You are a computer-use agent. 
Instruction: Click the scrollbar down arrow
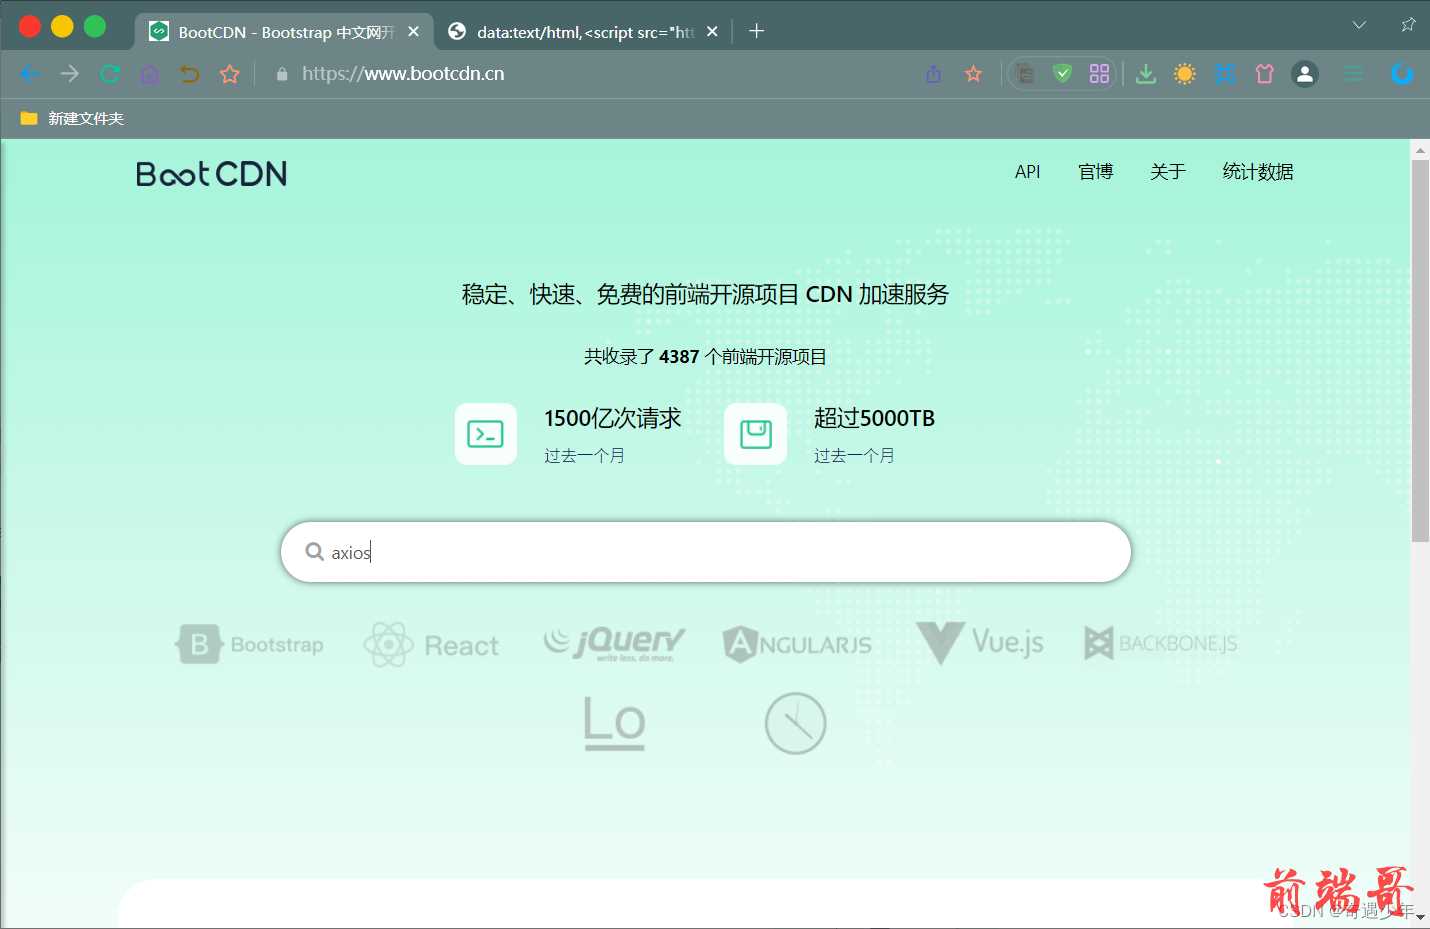(1420, 918)
